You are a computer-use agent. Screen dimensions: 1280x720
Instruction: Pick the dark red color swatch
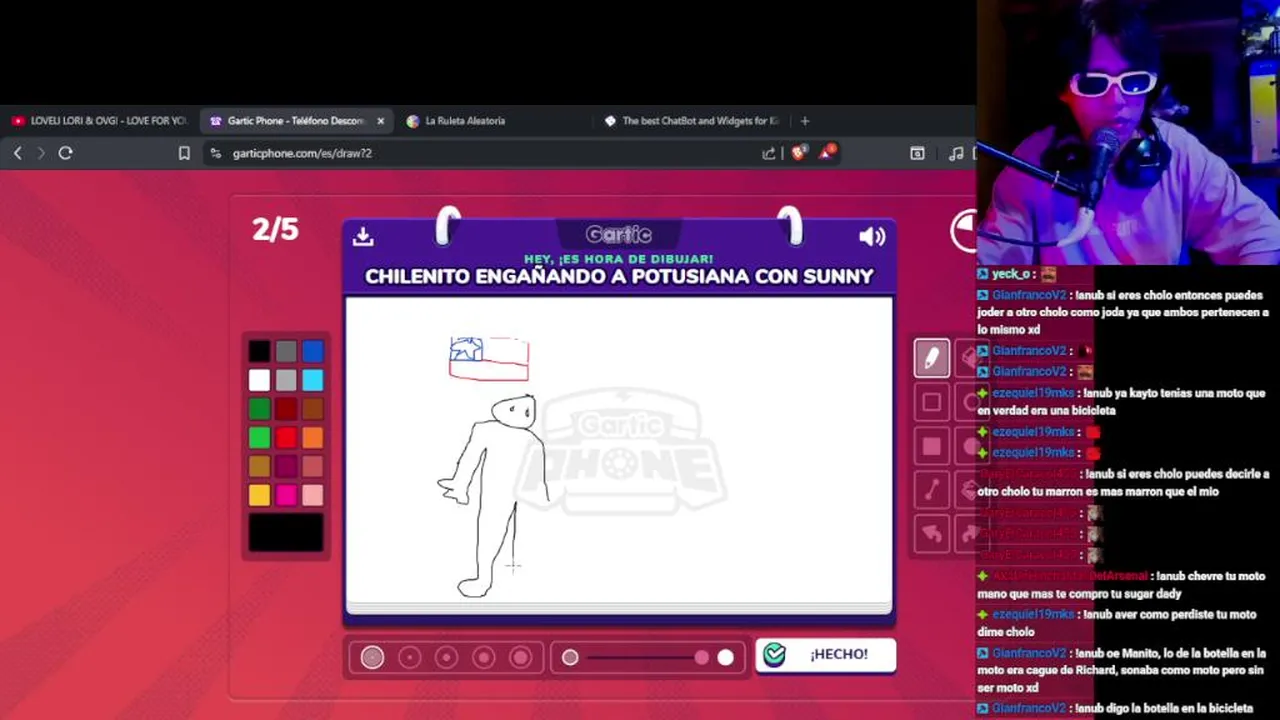pyautogui.click(x=286, y=409)
